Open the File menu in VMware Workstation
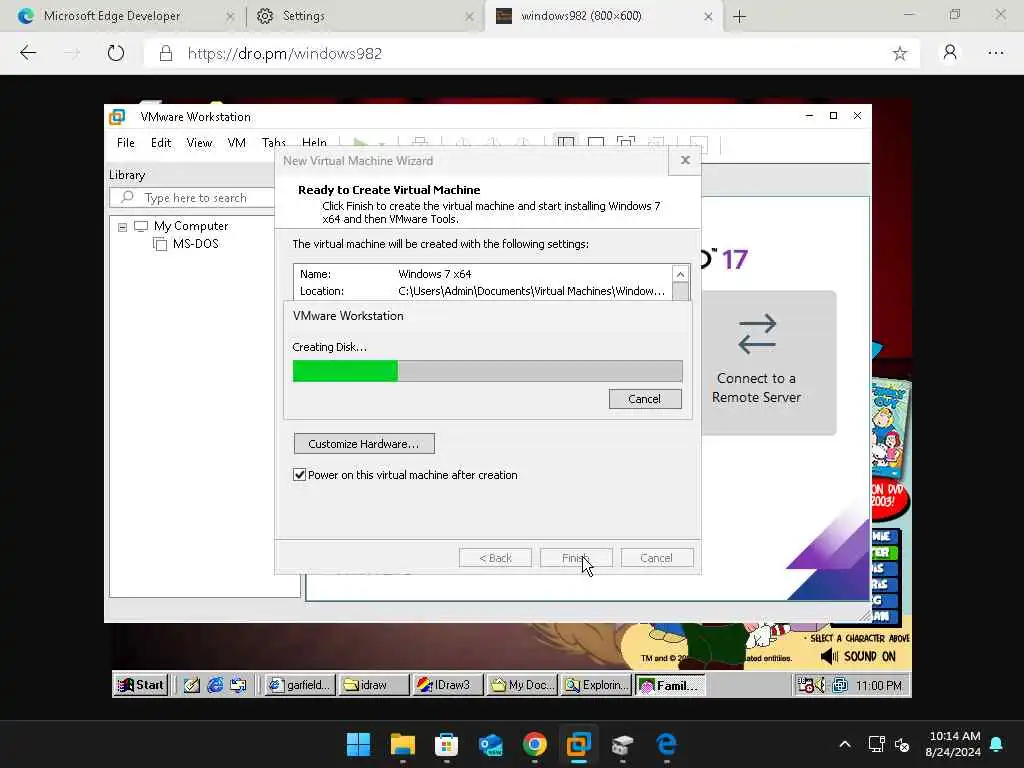 coord(125,143)
